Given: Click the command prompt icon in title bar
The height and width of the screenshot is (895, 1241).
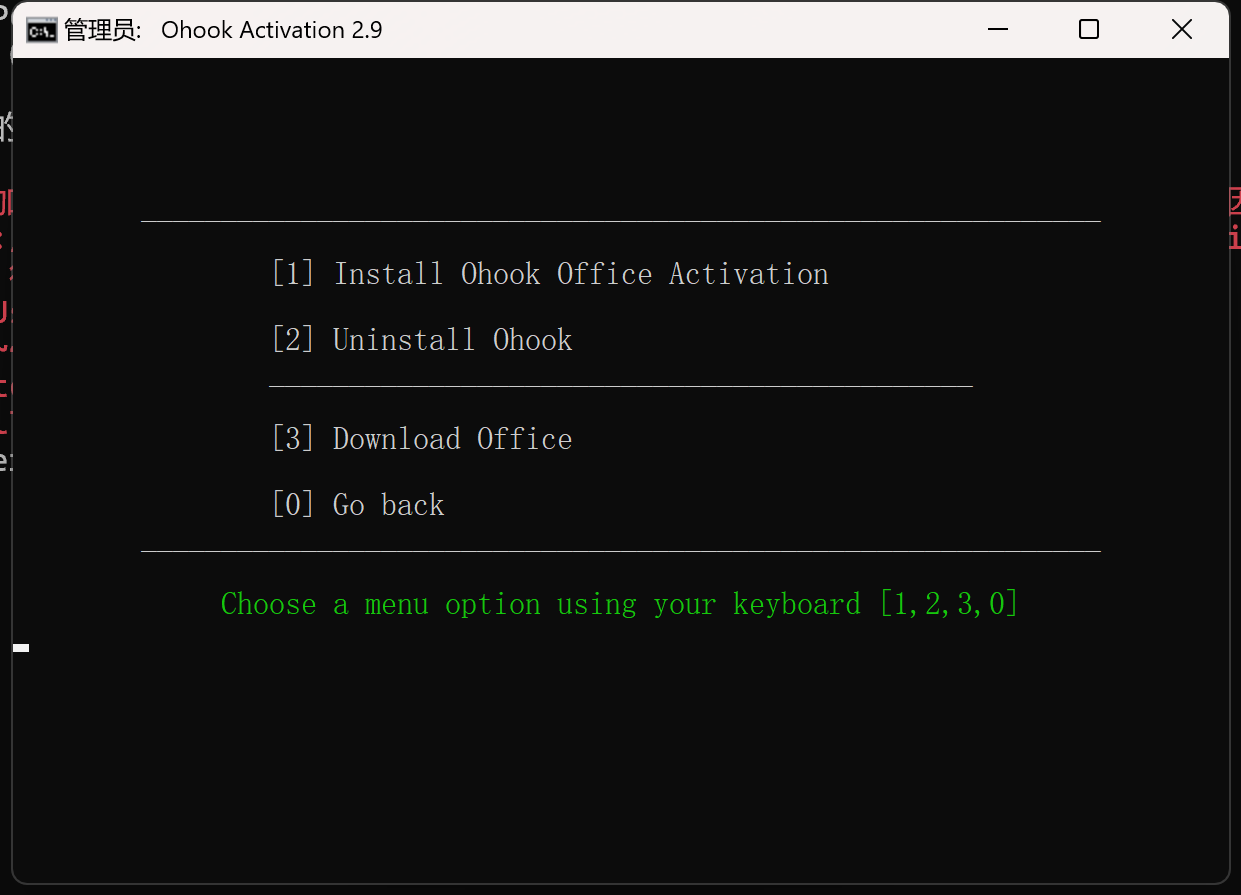Looking at the screenshot, I should click(42, 30).
